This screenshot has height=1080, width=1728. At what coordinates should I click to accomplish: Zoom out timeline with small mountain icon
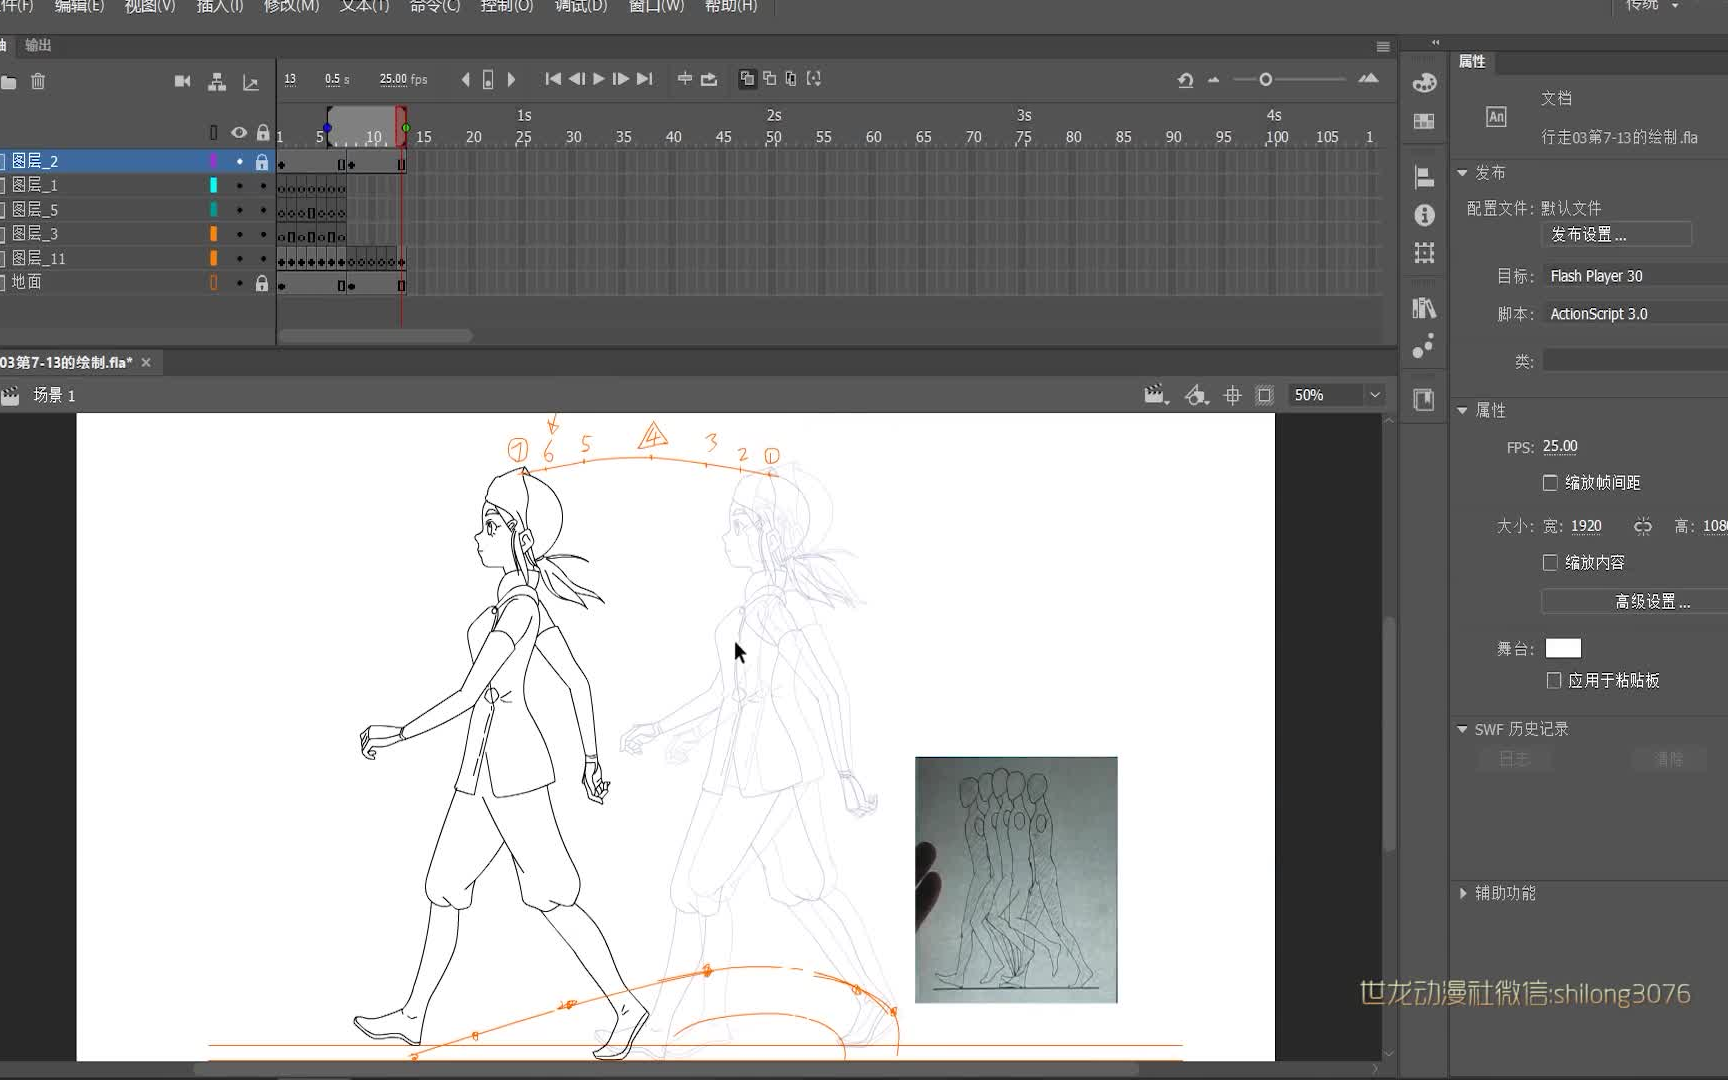coord(1214,80)
